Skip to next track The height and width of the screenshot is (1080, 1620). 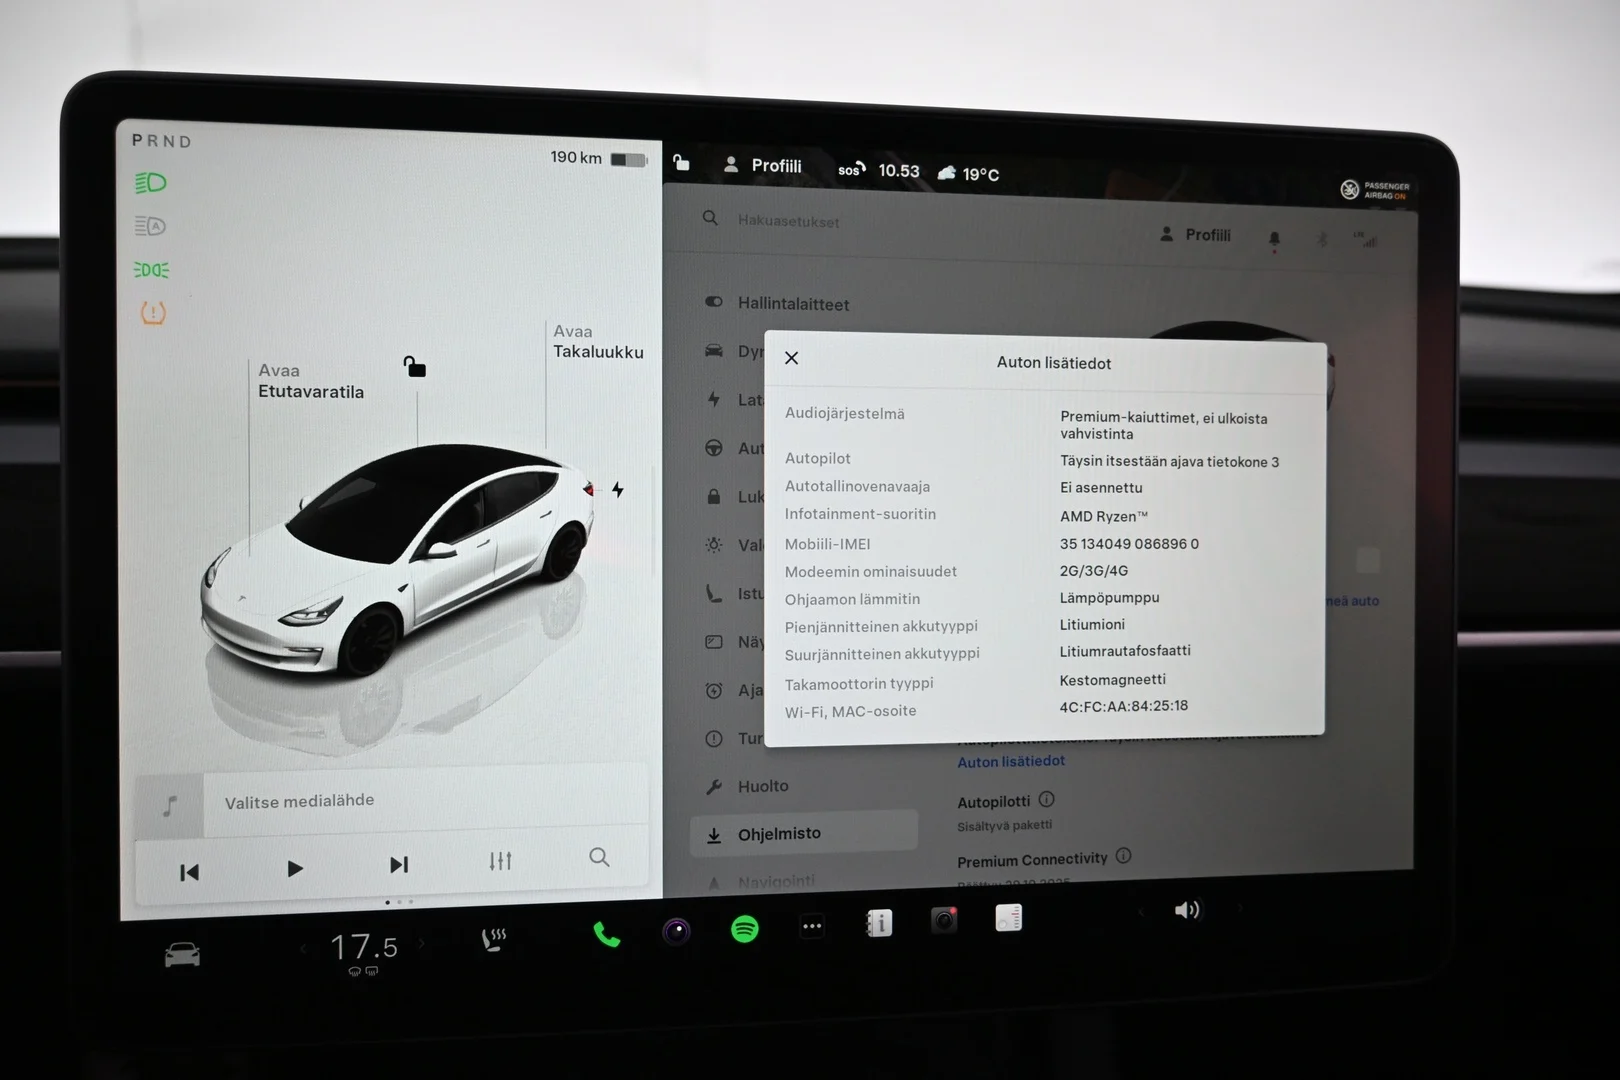click(399, 864)
